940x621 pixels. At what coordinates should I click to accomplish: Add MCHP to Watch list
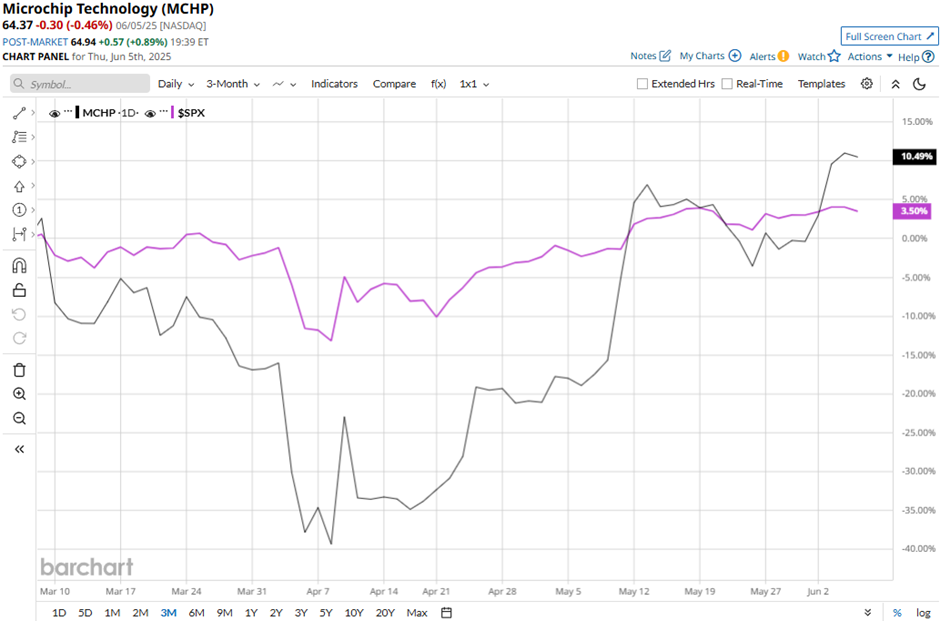tap(819, 56)
